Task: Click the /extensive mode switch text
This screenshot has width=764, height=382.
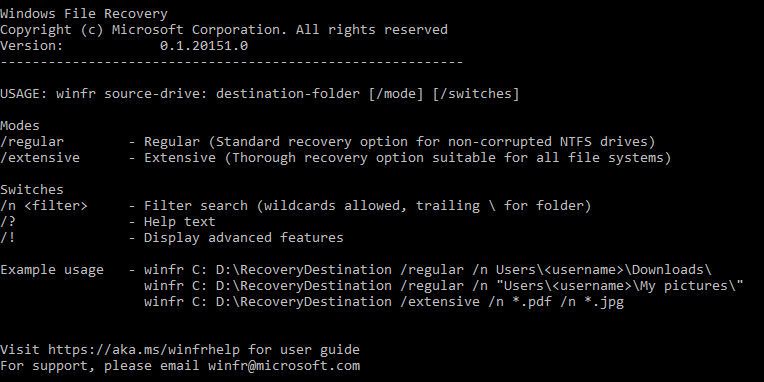Action: tap(40, 158)
